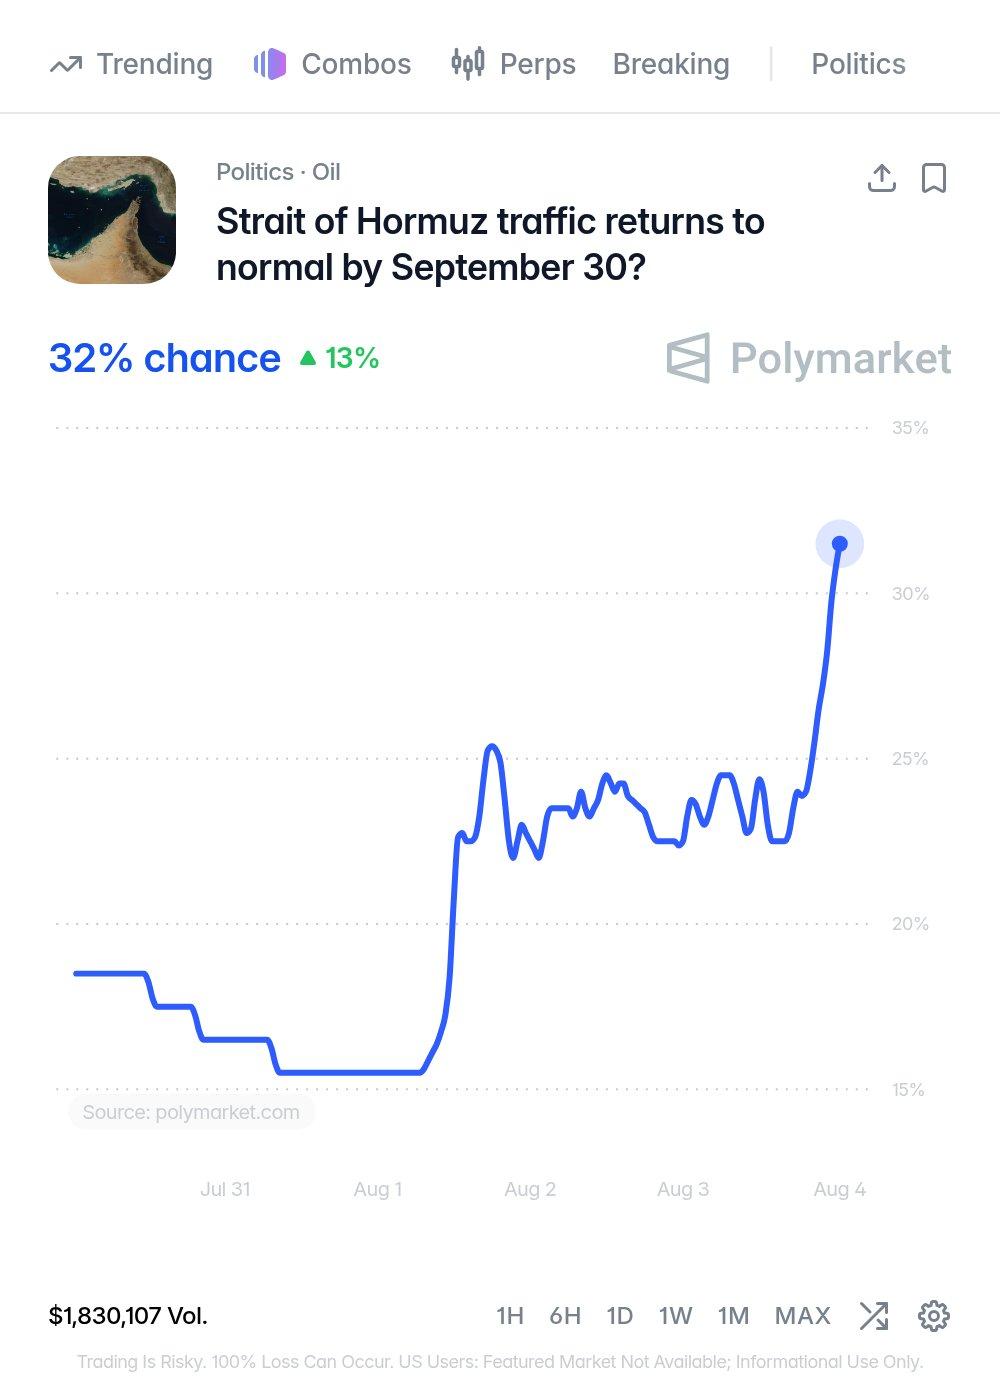Click the shuffle compare icon near MAX
This screenshot has height=1400, width=1000.
click(874, 1316)
